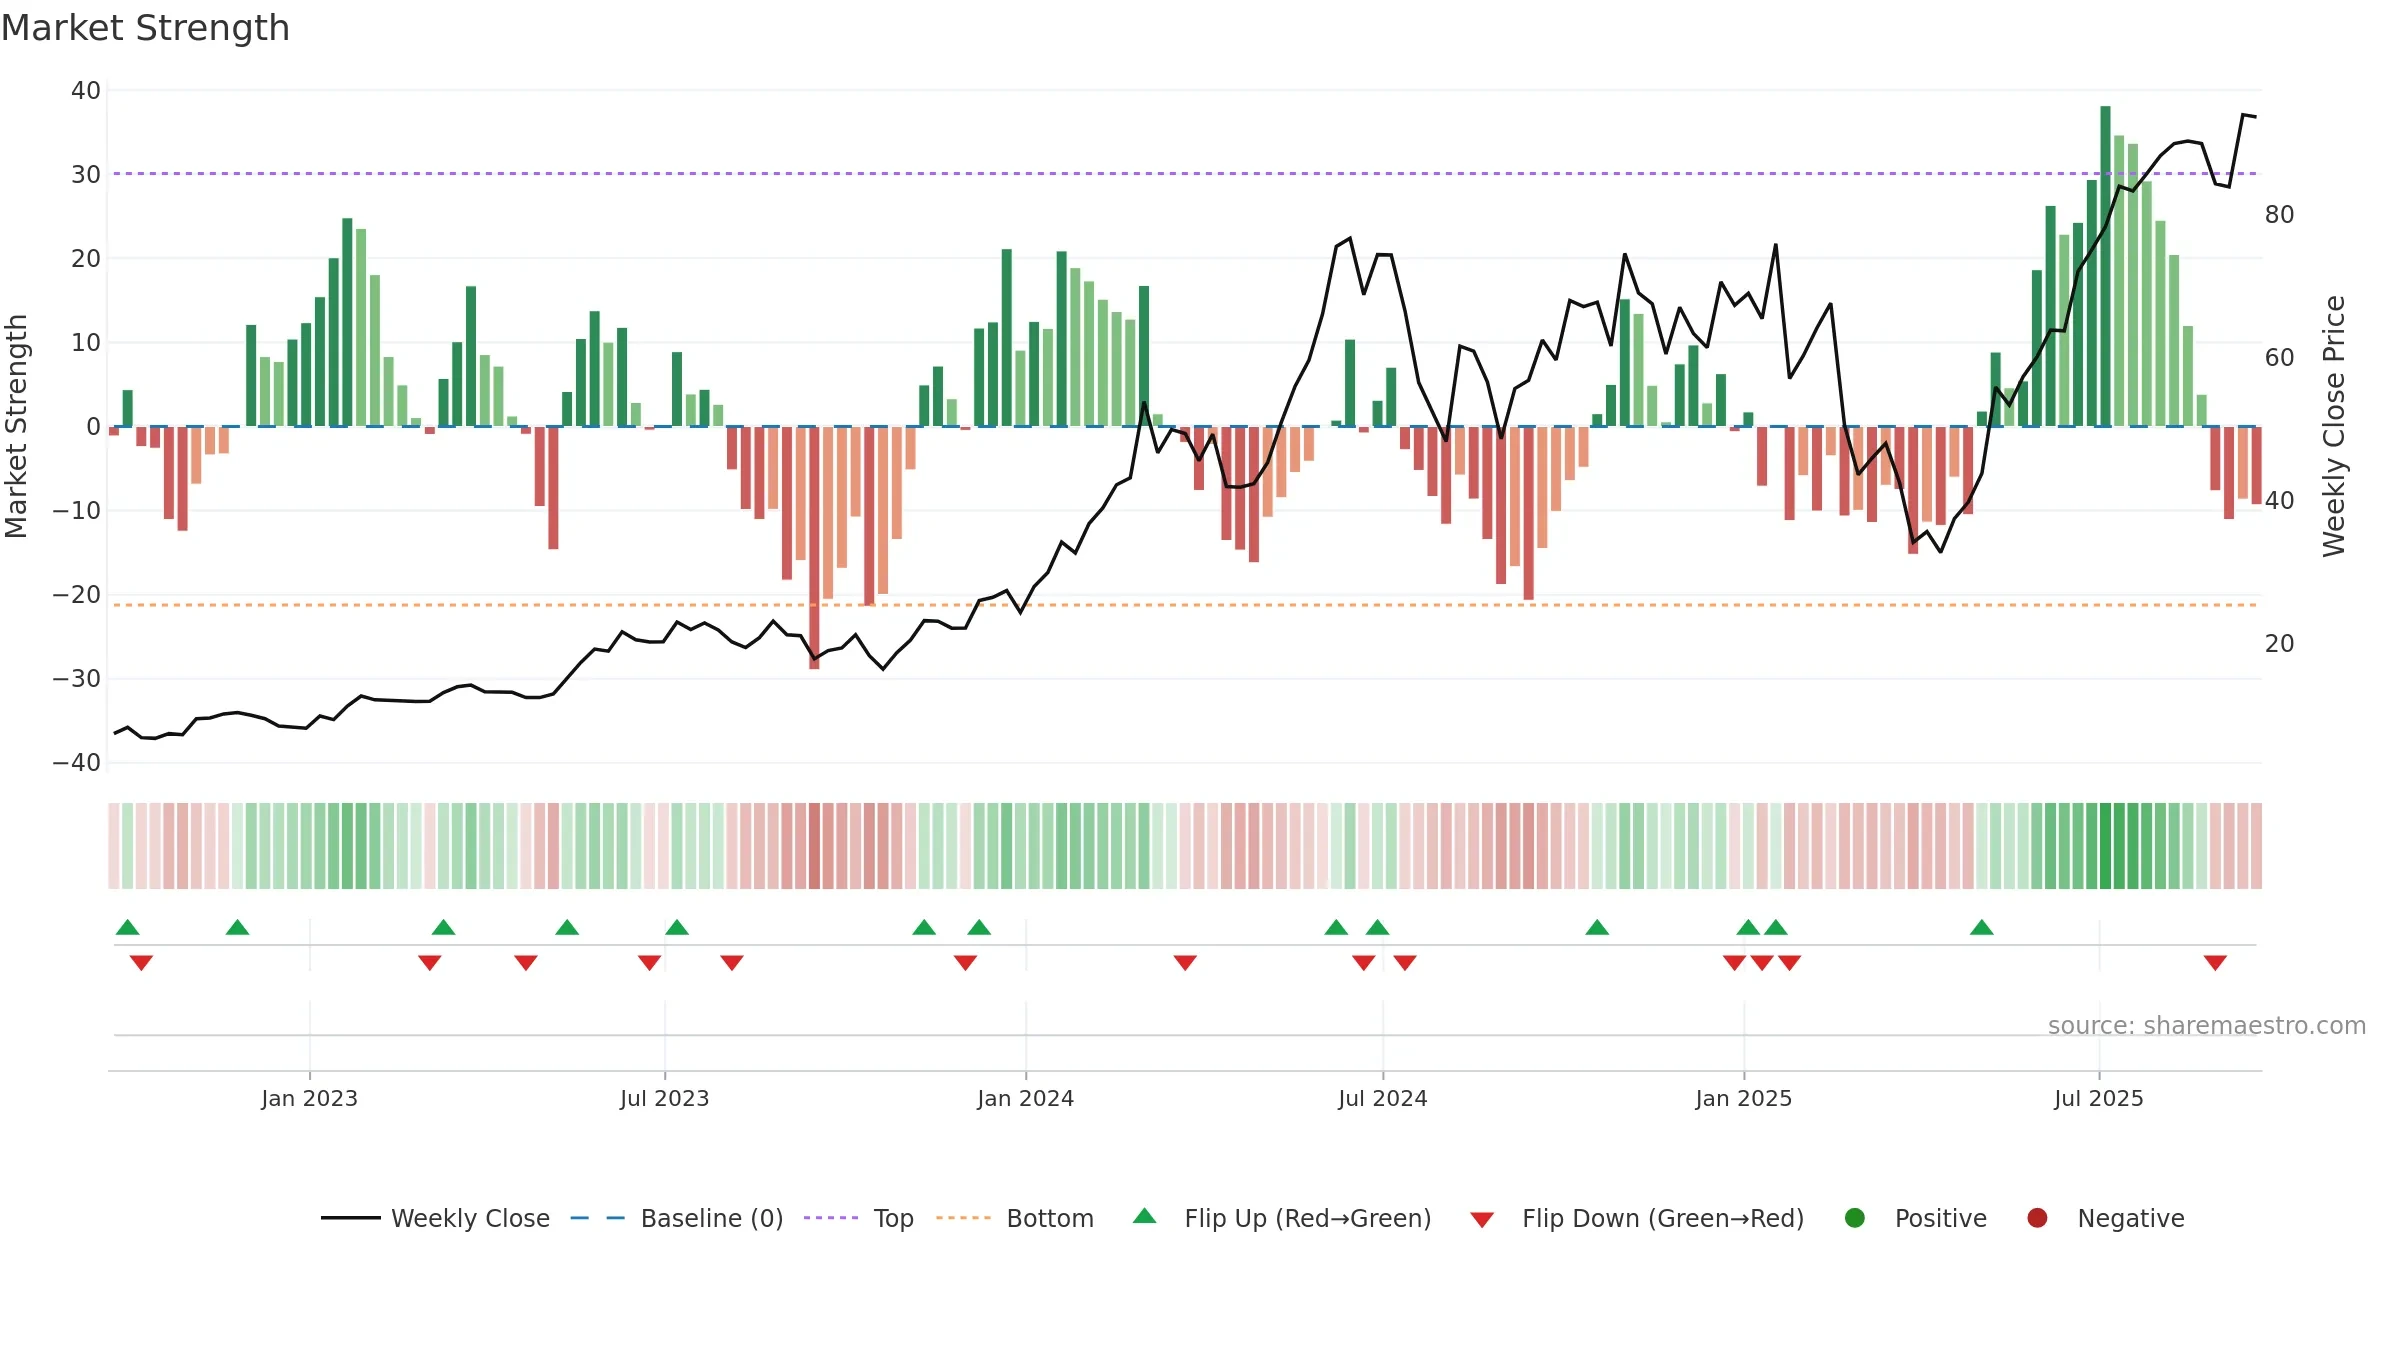
Task: Click the deepest red bar reaching near -29
Action: pyautogui.click(x=814, y=548)
